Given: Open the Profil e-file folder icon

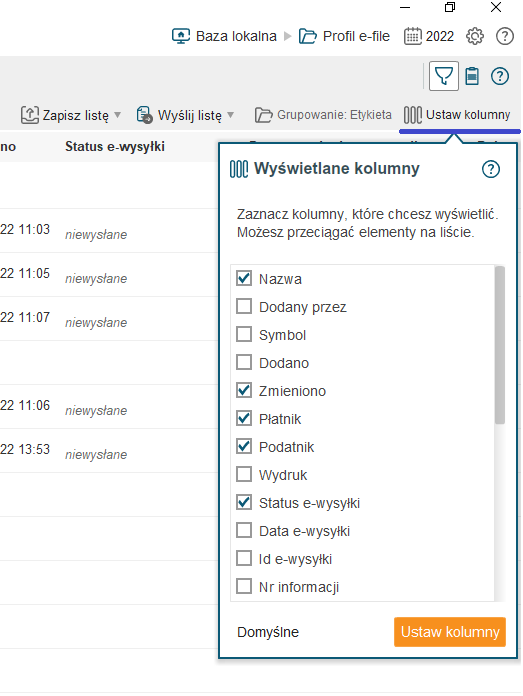Looking at the screenshot, I should click(x=308, y=36).
